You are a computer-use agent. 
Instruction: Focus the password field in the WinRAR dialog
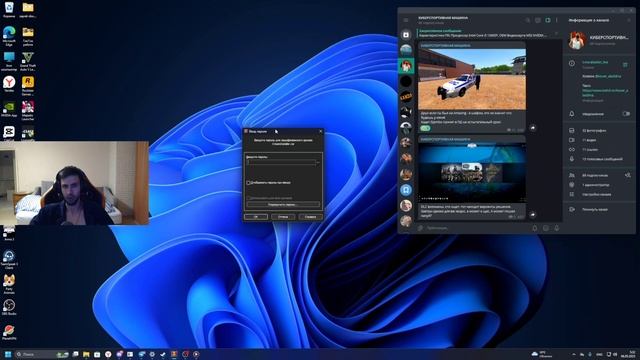pos(281,162)
